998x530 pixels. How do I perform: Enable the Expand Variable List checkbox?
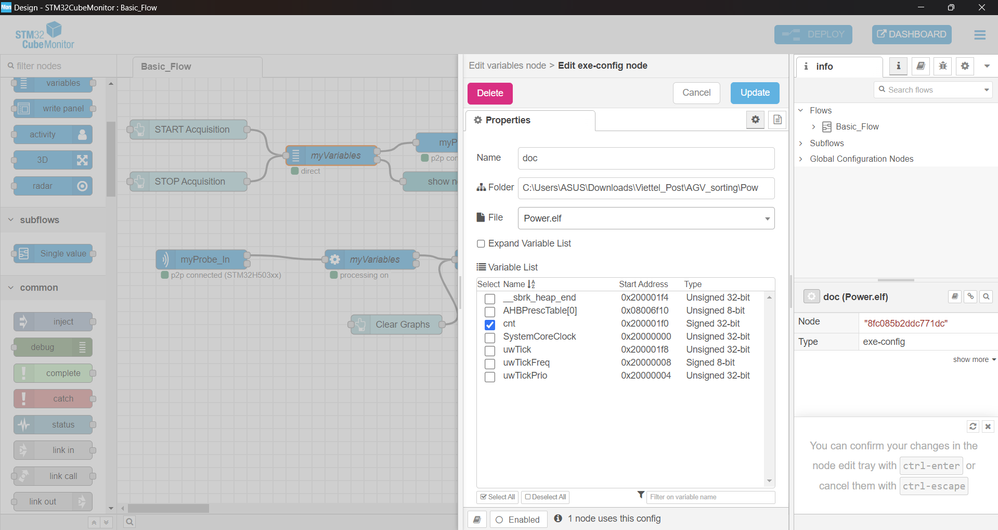click(x=481, y=244)
